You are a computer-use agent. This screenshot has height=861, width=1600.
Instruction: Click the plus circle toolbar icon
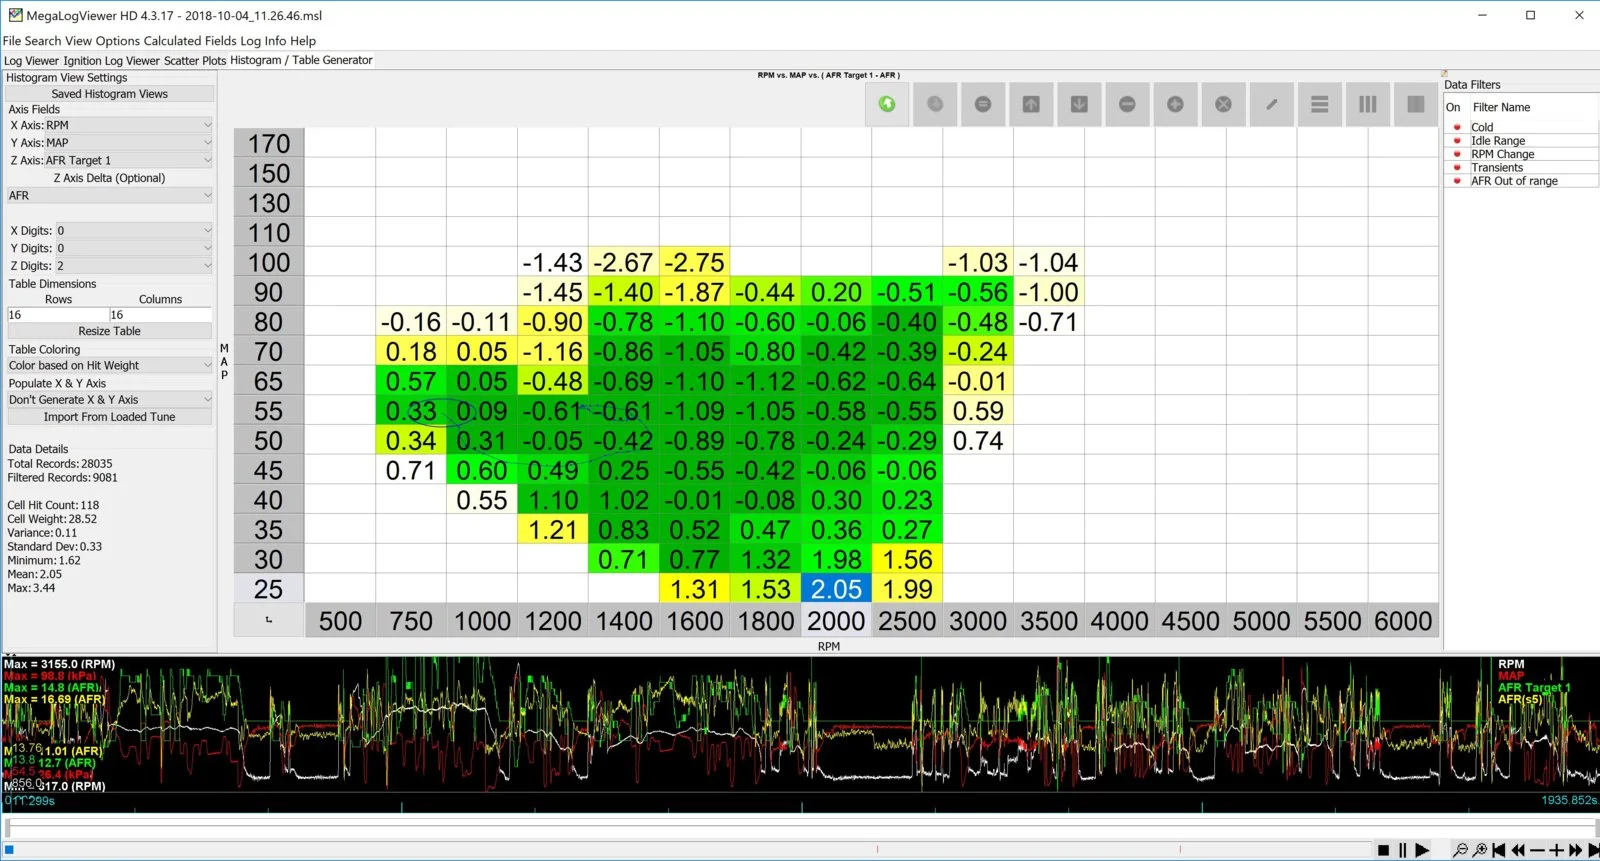coord(1175,104)
